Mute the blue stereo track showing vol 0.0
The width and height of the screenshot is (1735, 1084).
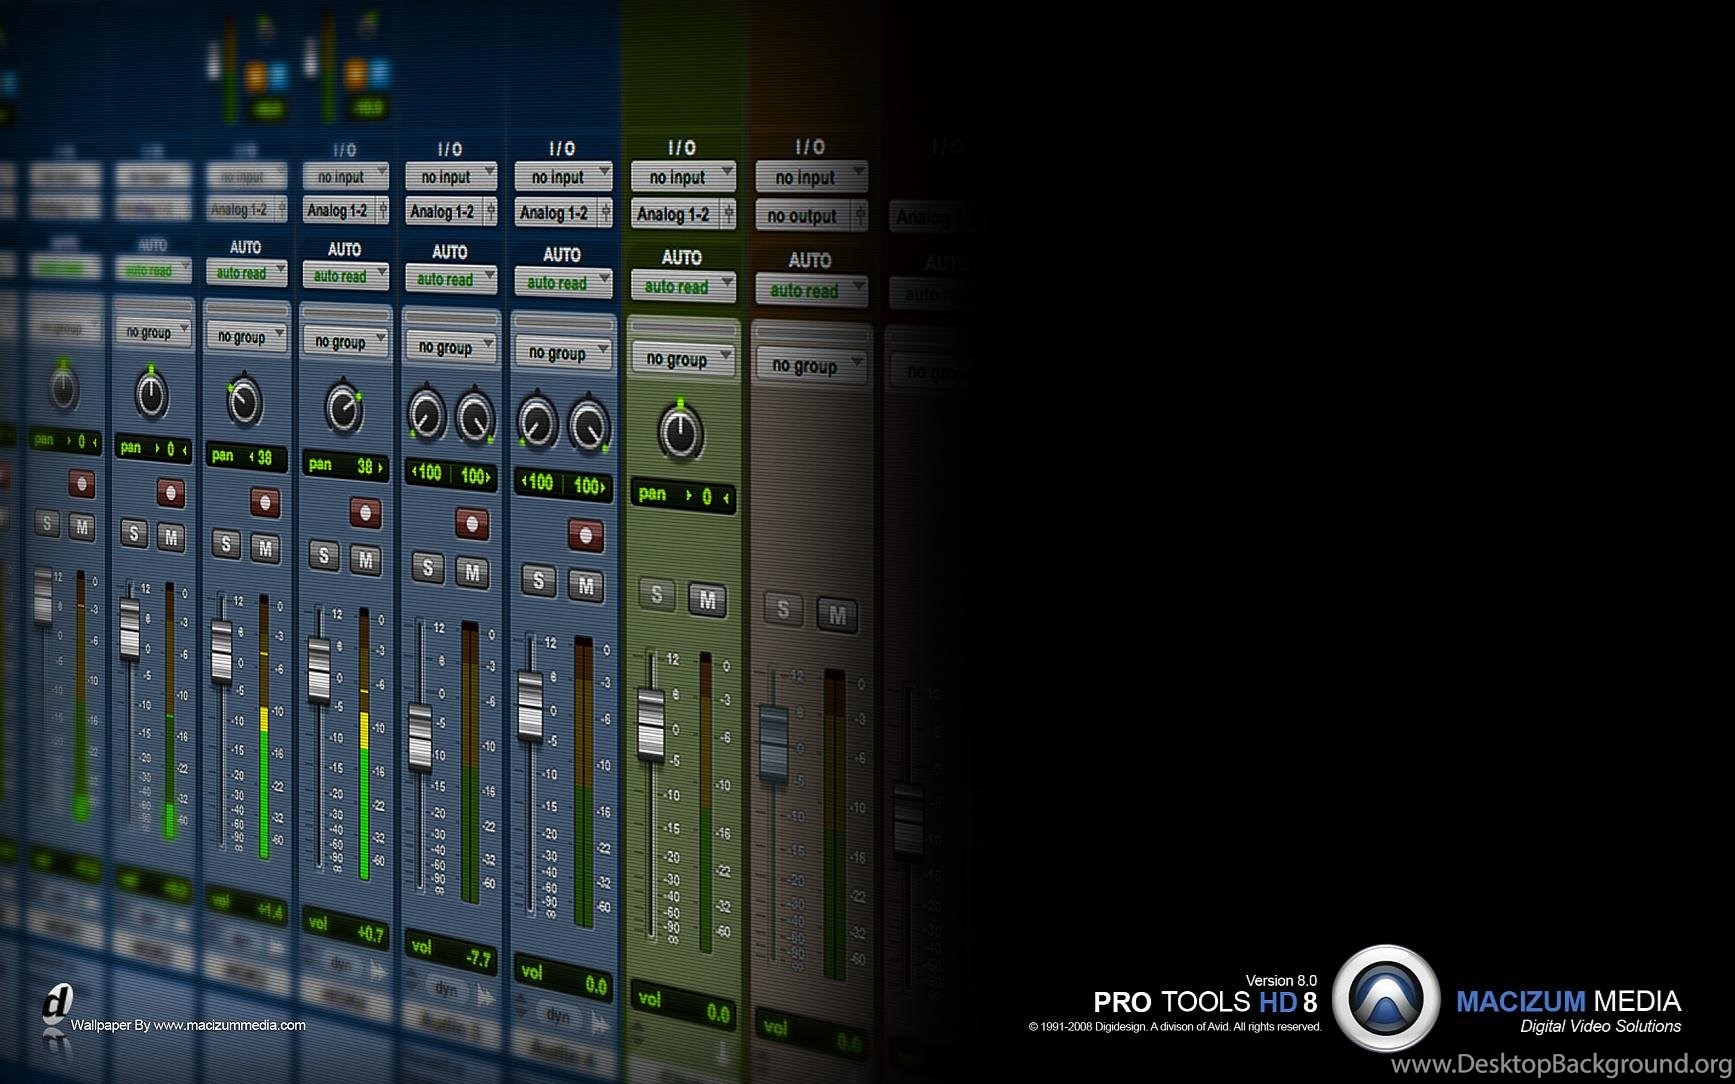pyautogui.click(x=586, y=585)
